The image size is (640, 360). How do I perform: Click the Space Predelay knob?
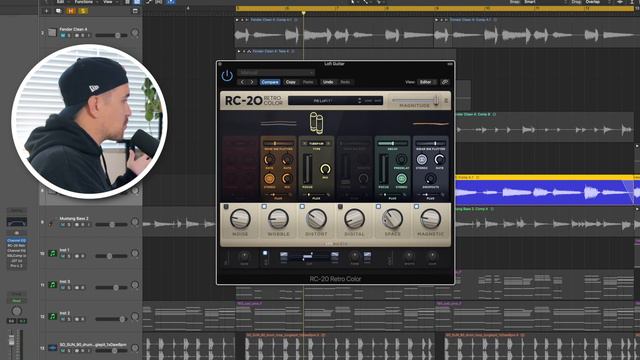[x=401, y=160]
